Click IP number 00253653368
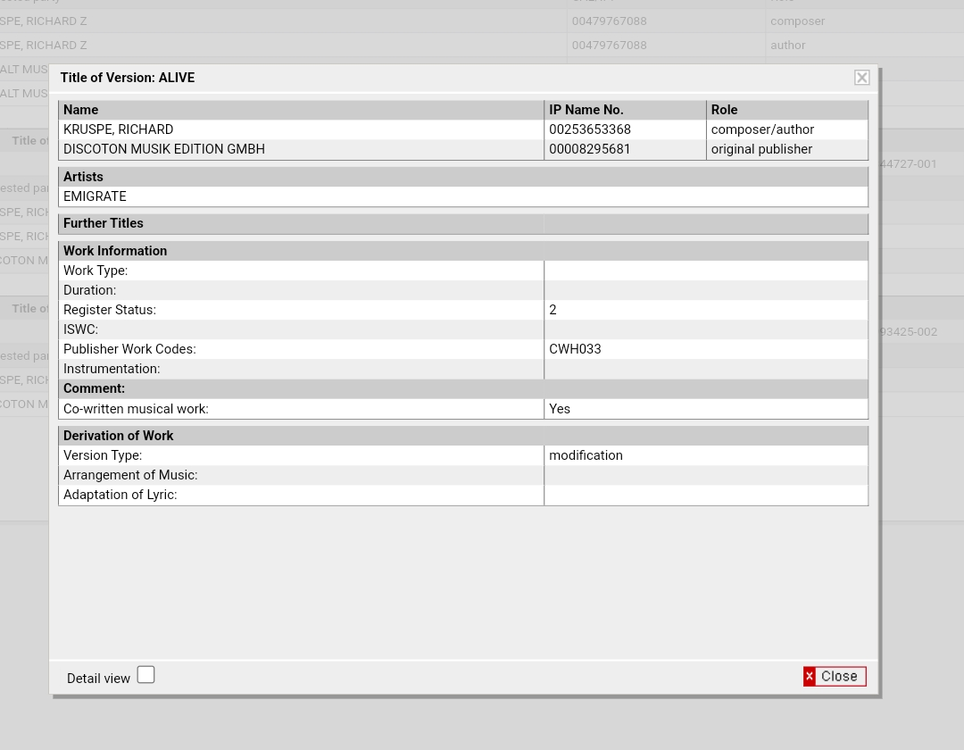Screen dimensions: 964x750 [590, 130]
